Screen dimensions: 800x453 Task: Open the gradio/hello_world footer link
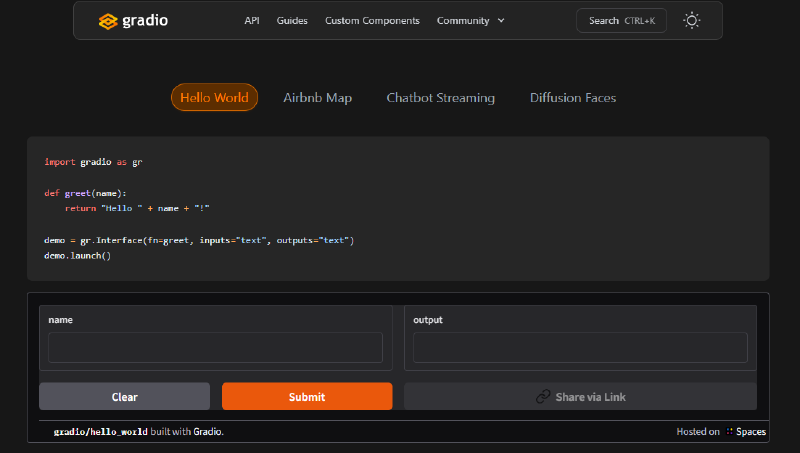100,432
